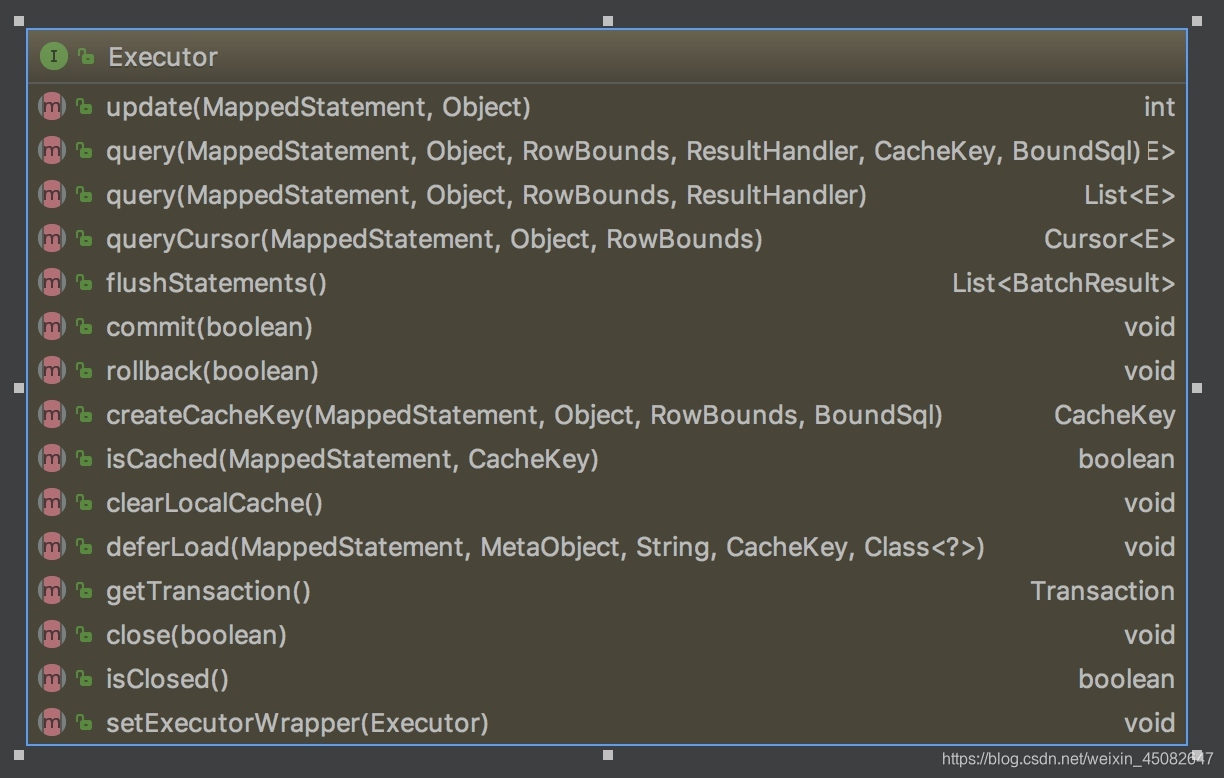Click void return type of deferLoad
Image resolution: width=1224 pixels, height=778 pixels.
point(1150,547)
